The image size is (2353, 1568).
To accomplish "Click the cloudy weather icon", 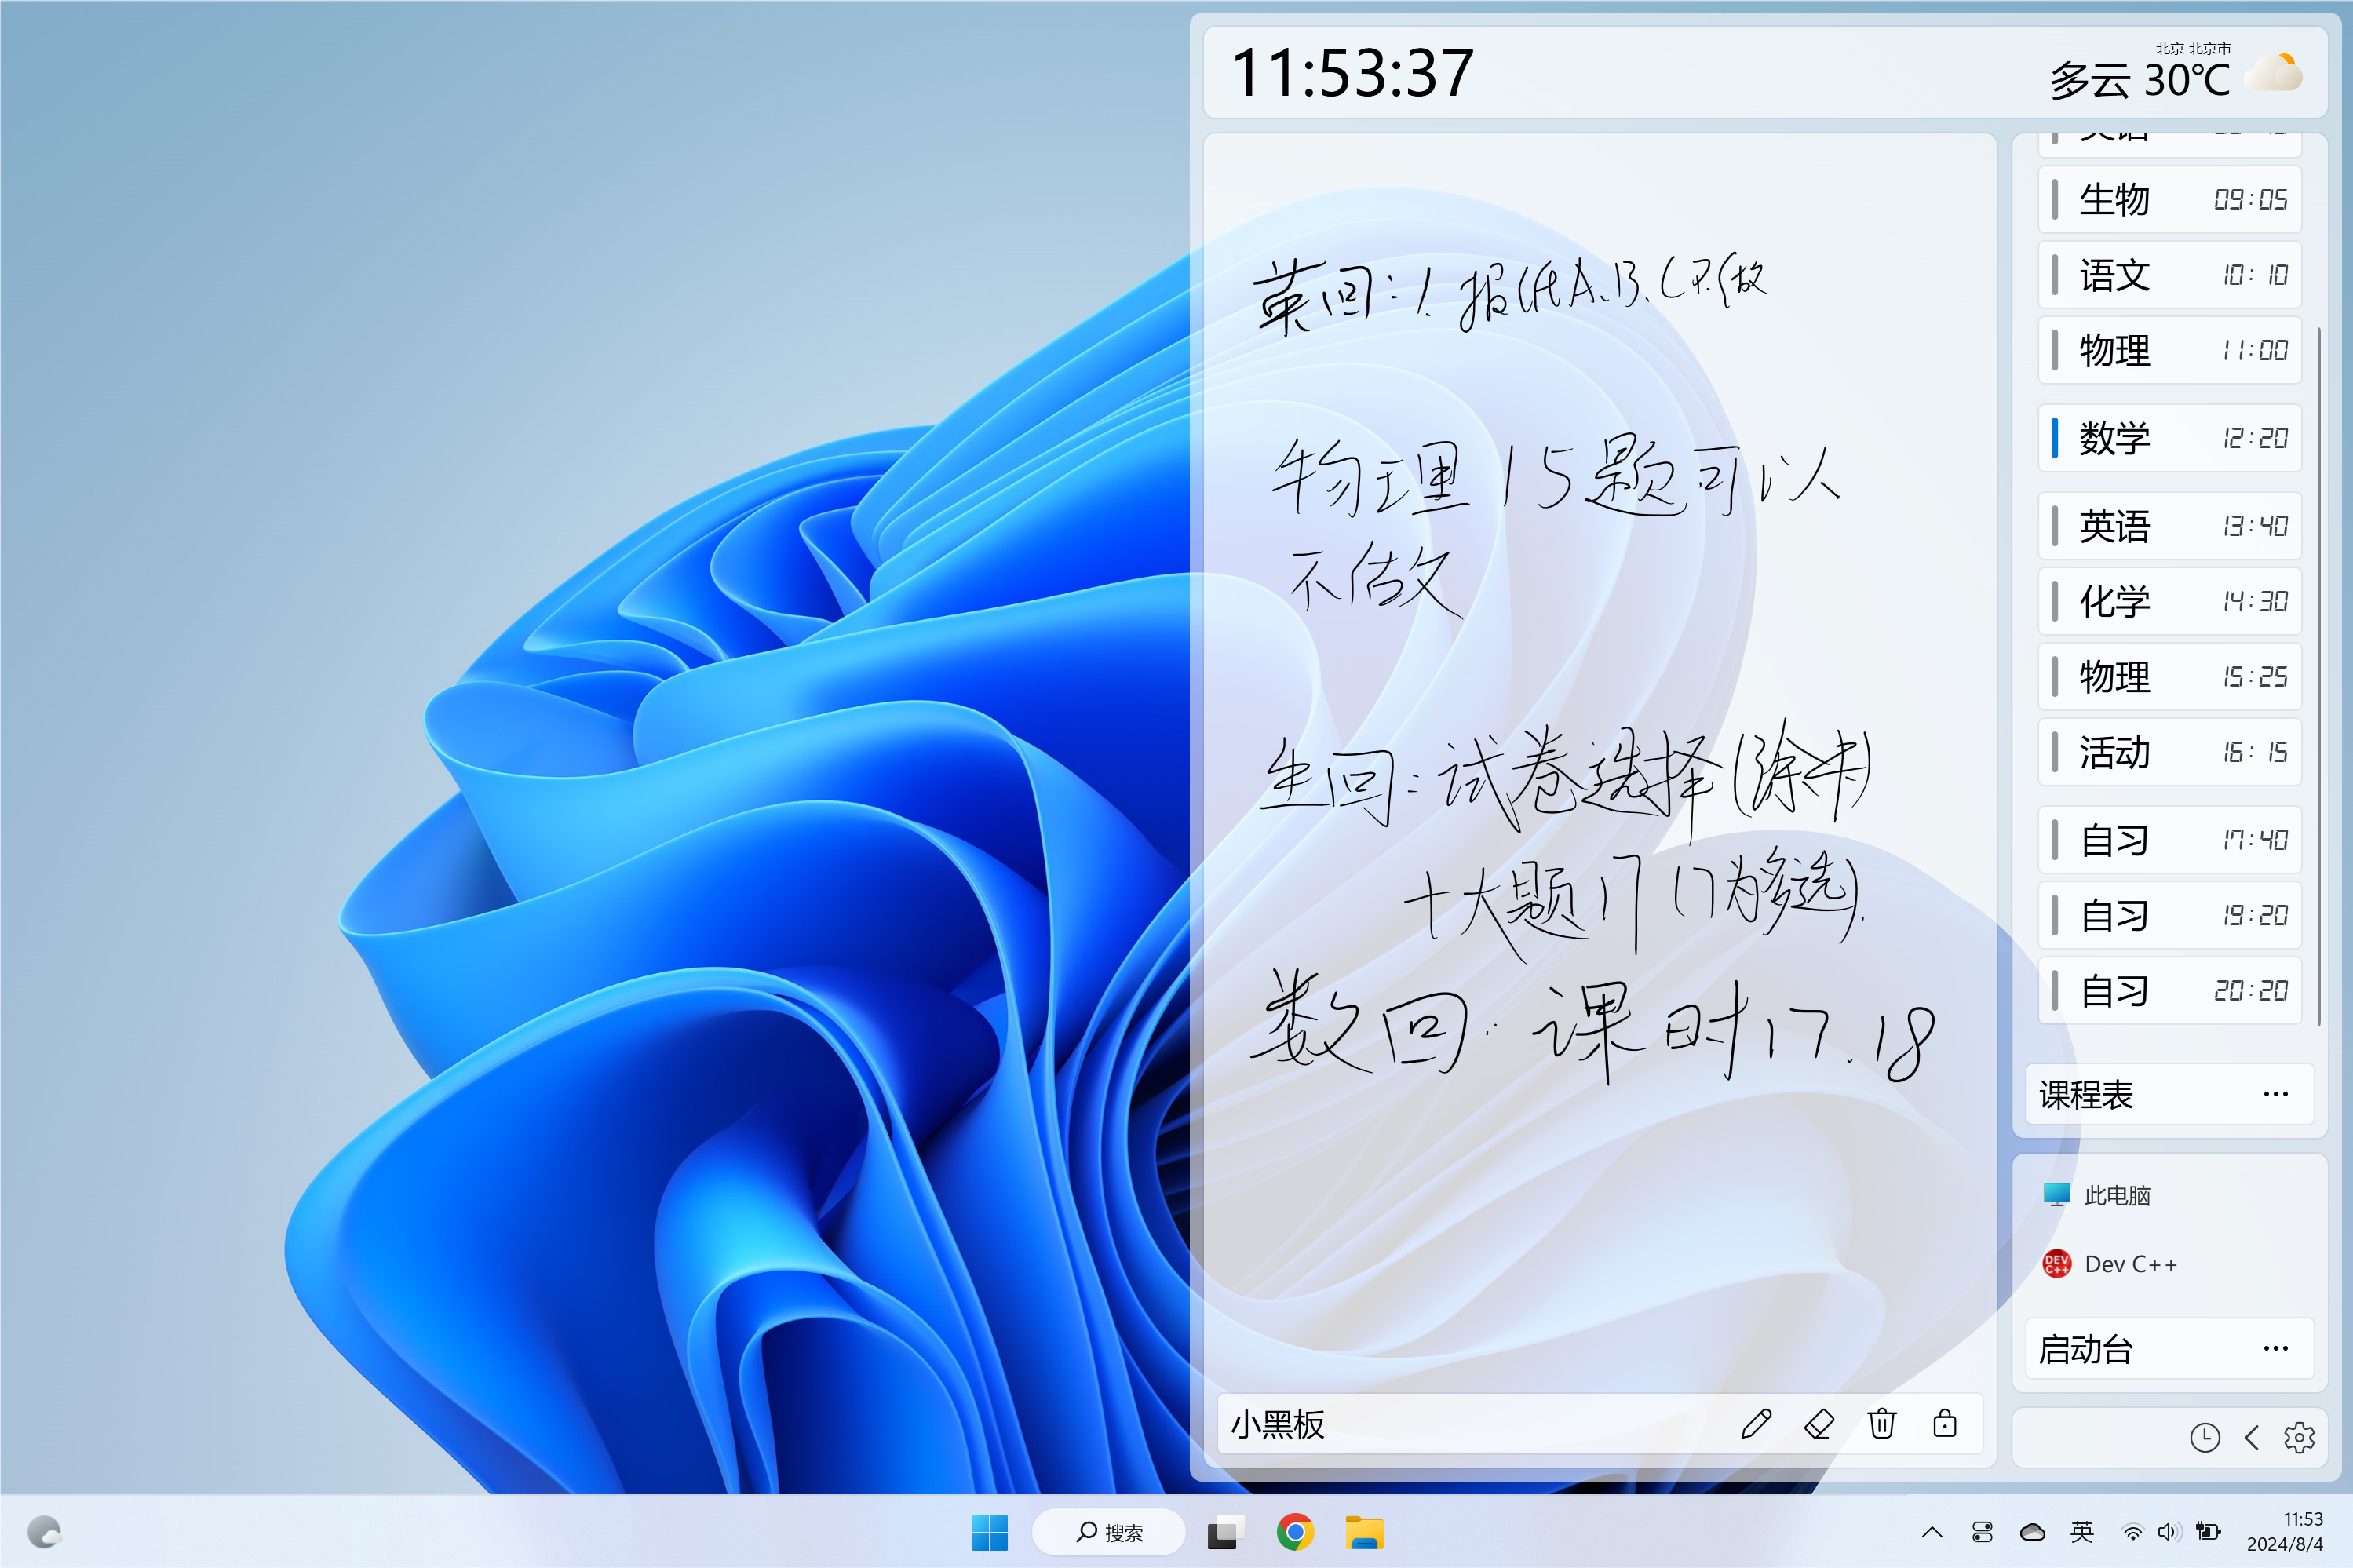I will (x=2273, y=74).
